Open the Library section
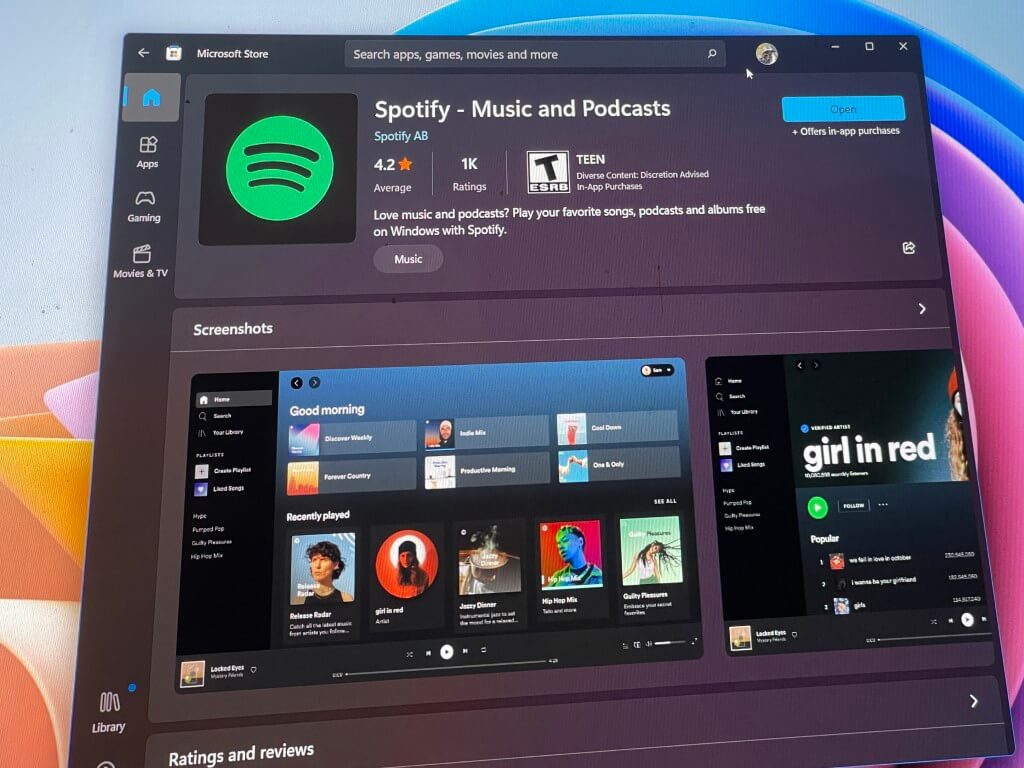The height and width of the screenshot is (768, 1024). (109, 713)
